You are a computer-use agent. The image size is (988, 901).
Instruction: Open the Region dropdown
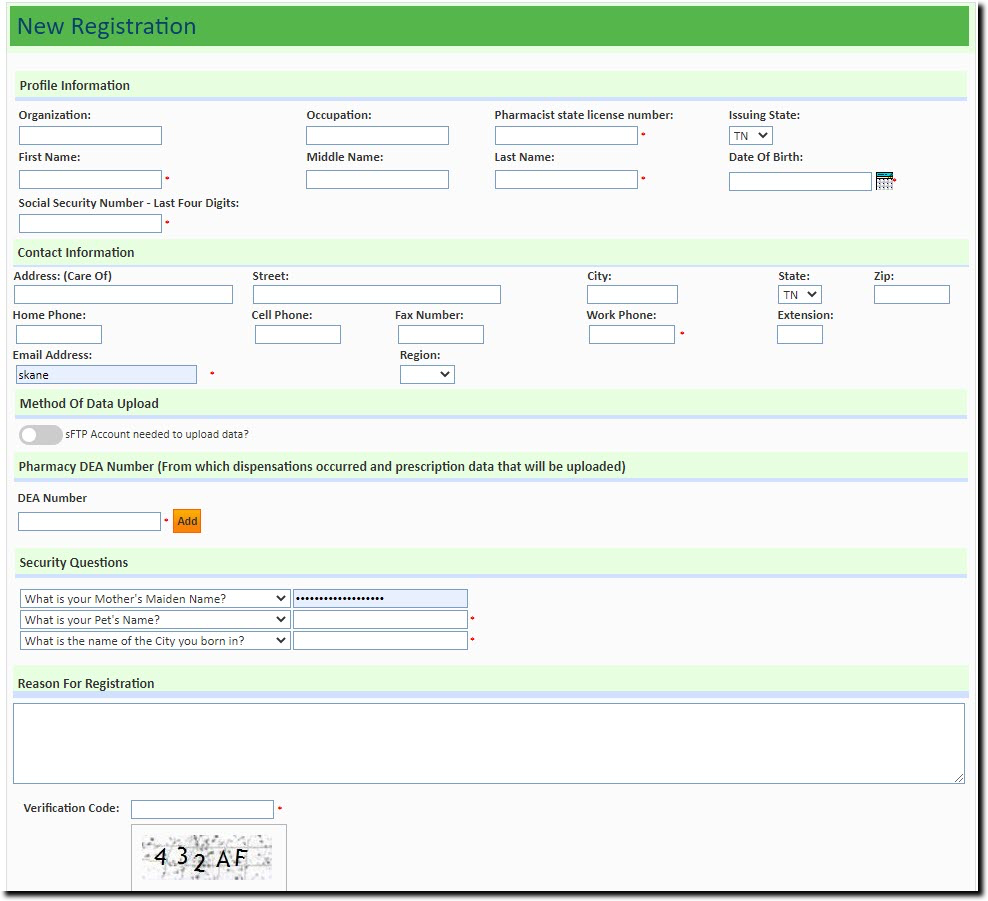coord(427,374)
